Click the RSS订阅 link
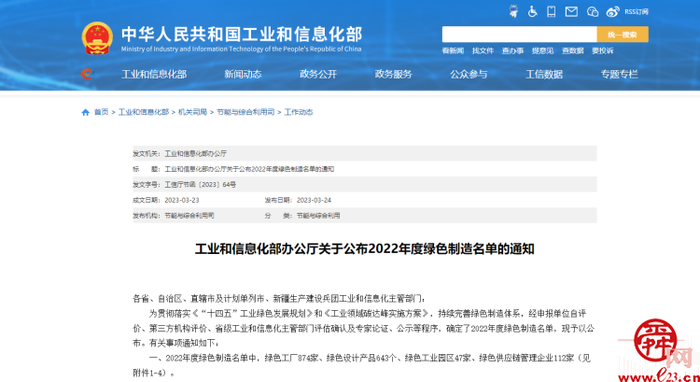The height and width of the screenshot is (382, 700). coord(636,12)
